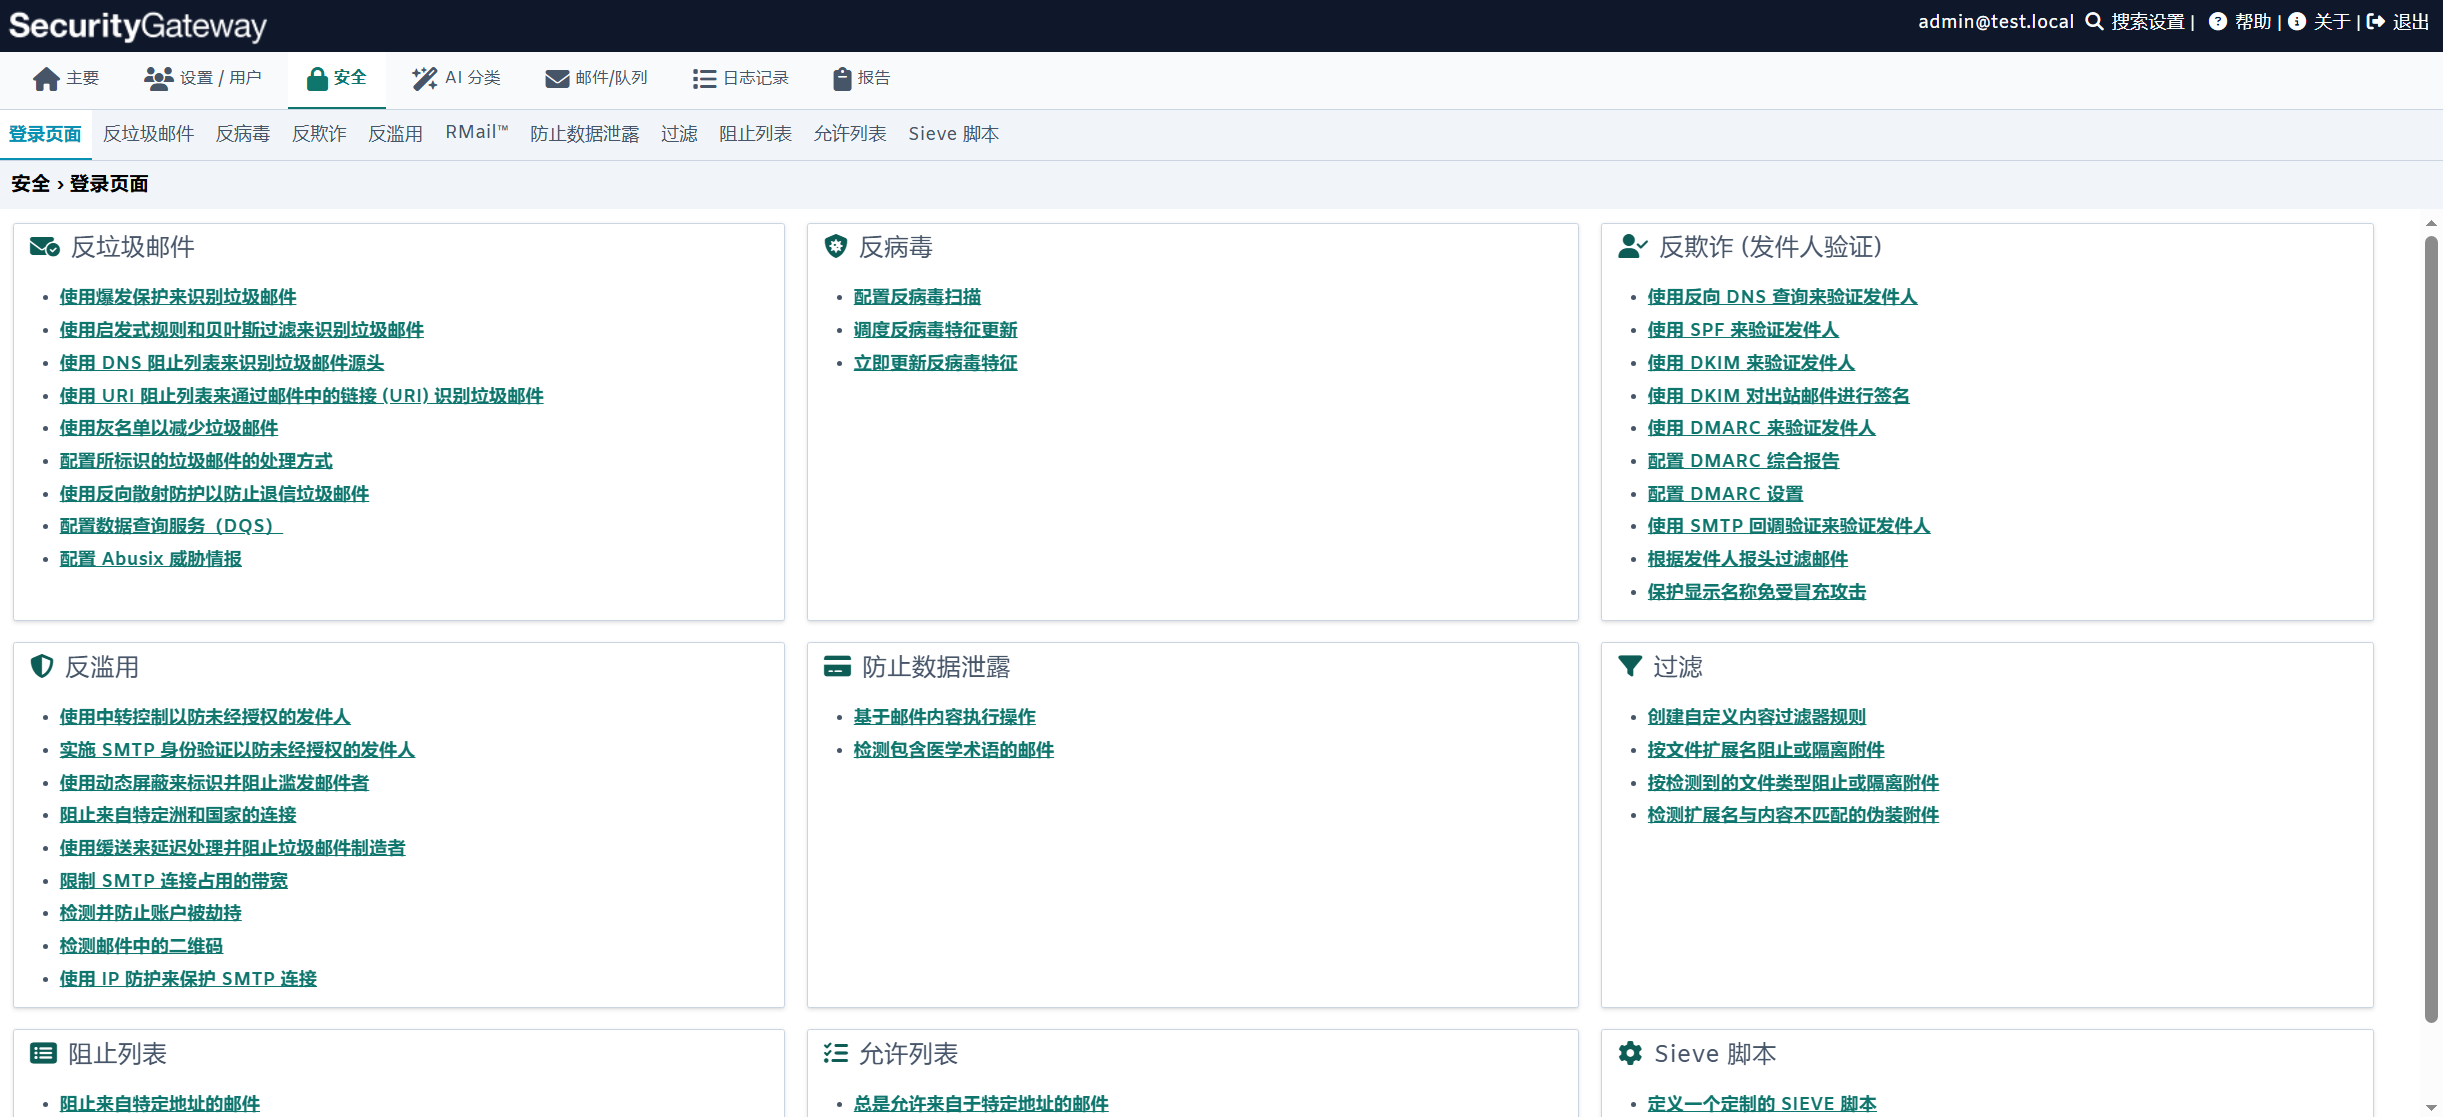Click the info icon beside 关于
The image size is (2443, 1117).
pyautogui.click(x=2297, y=22)
